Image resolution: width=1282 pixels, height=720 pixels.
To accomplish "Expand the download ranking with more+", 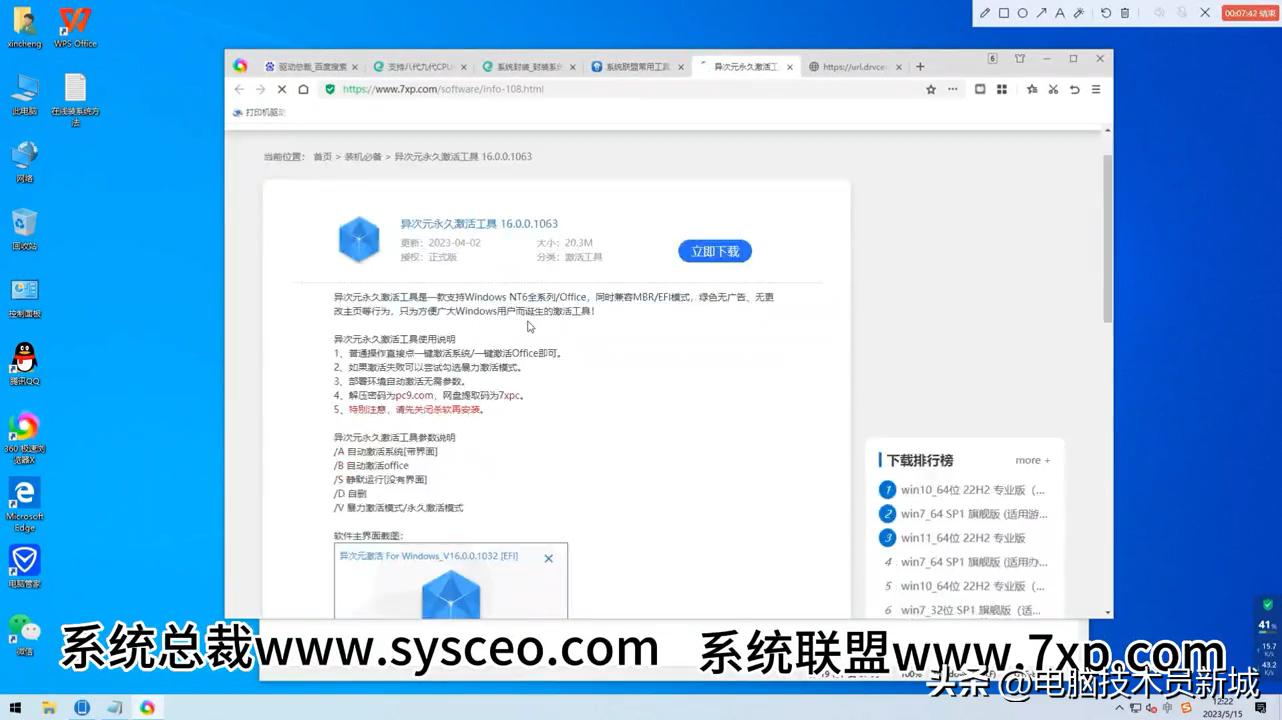I will 1032,460.
